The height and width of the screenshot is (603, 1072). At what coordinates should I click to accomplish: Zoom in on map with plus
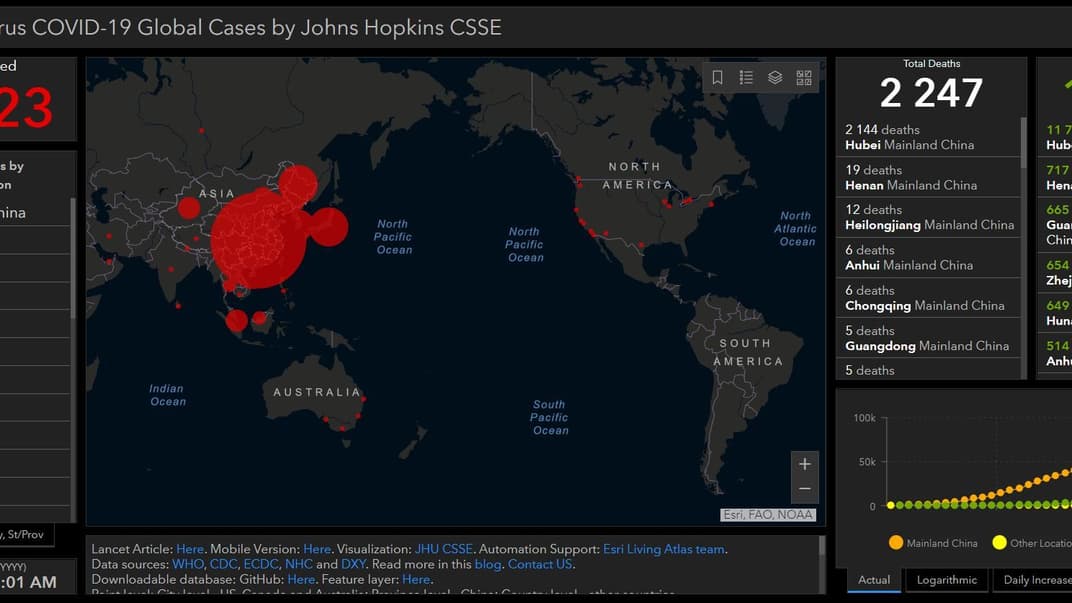[804, 464]
